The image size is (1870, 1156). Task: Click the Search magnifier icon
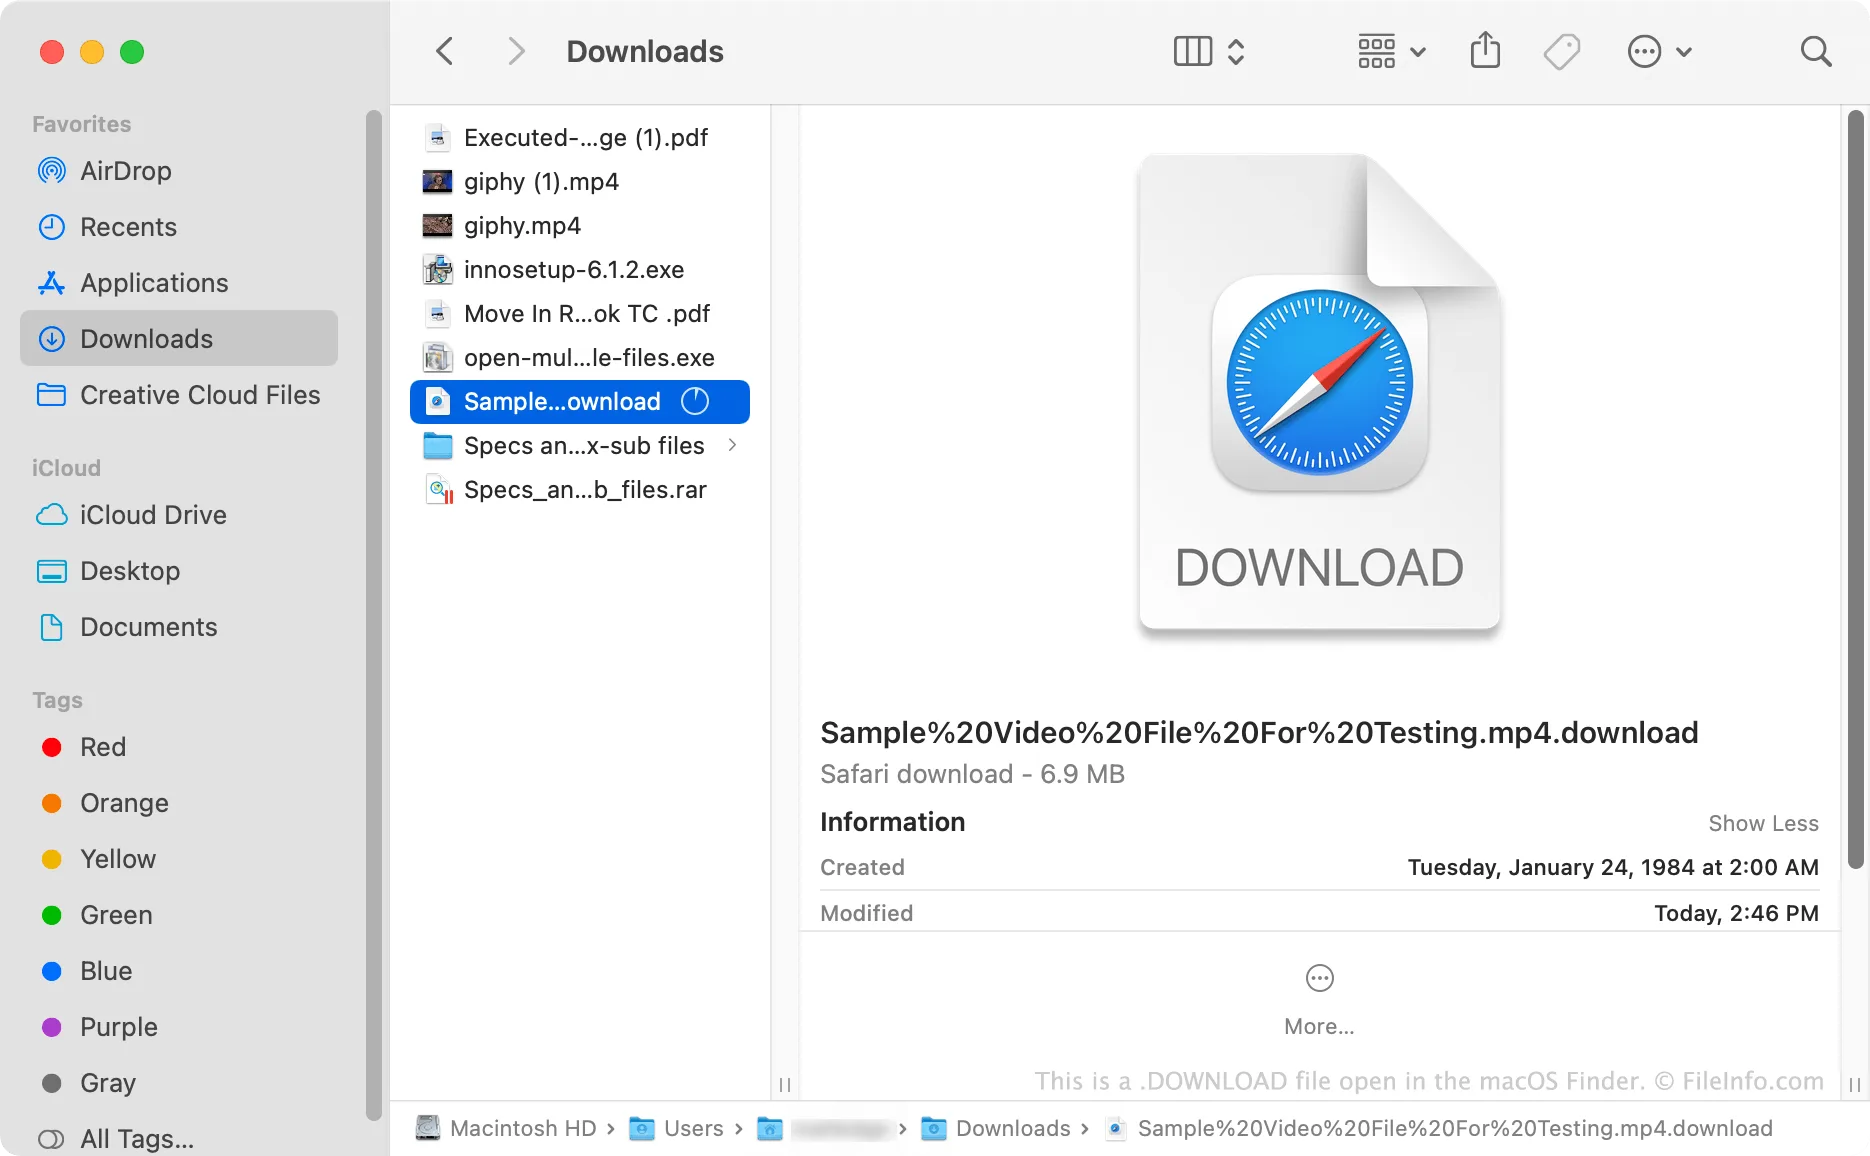[1815, 51]
